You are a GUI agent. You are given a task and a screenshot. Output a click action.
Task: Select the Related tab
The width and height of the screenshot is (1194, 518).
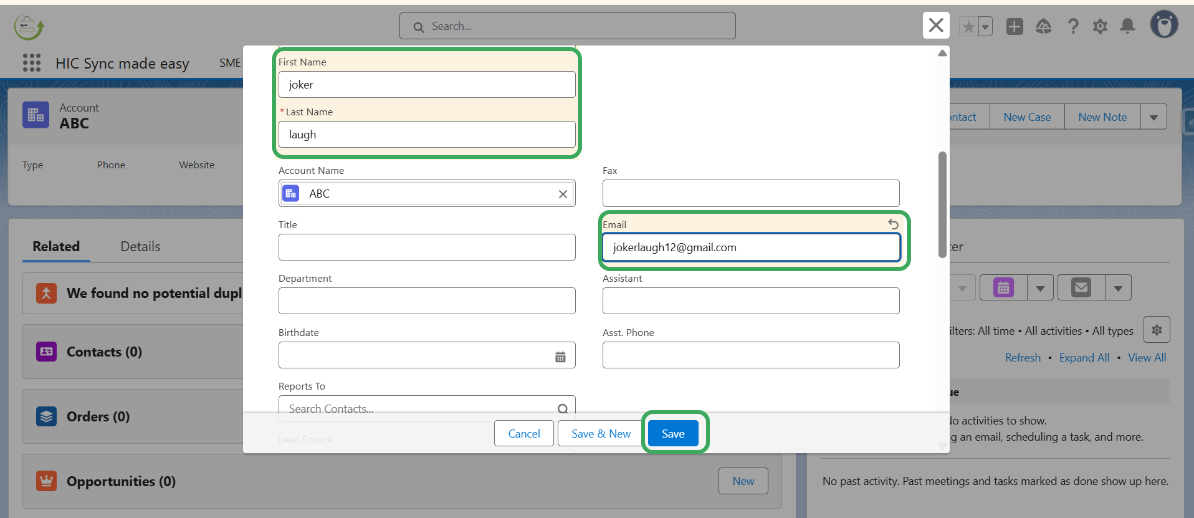(x=56, y=246)
